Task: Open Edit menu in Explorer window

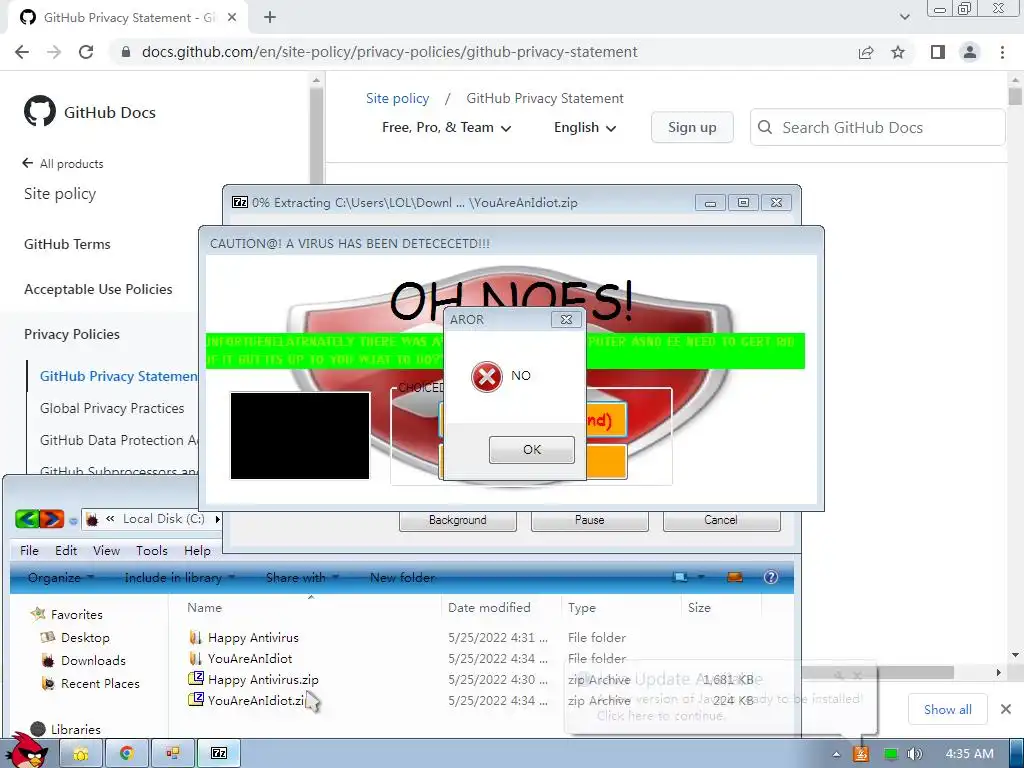Action: (x=66, y=551)
